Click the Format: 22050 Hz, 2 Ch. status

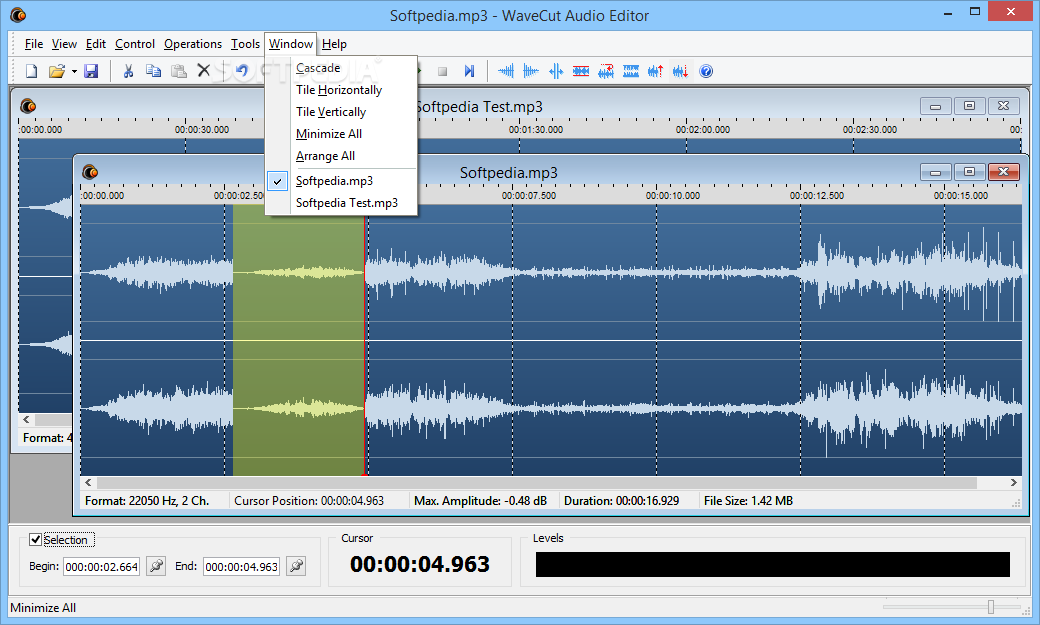pyautogui.click(x=147, y=501)
